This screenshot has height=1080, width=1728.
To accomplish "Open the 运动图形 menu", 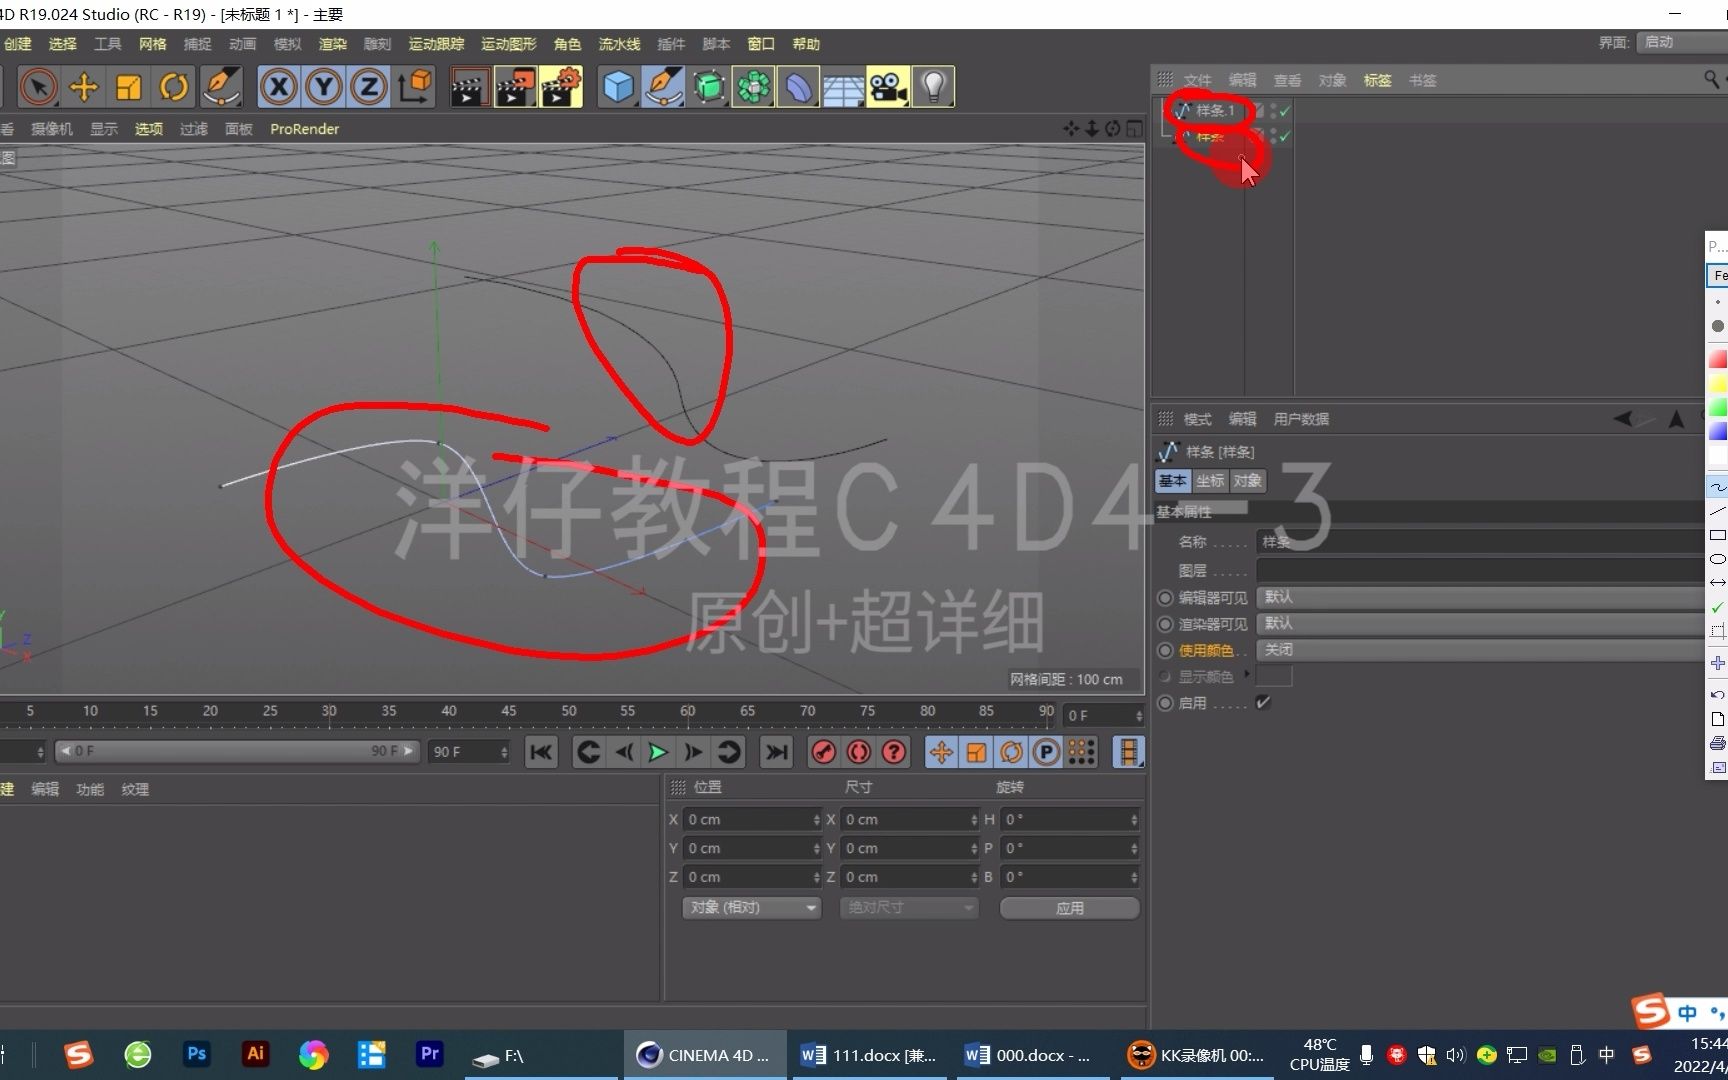I will pyautogui.click(x=508, y=44).
